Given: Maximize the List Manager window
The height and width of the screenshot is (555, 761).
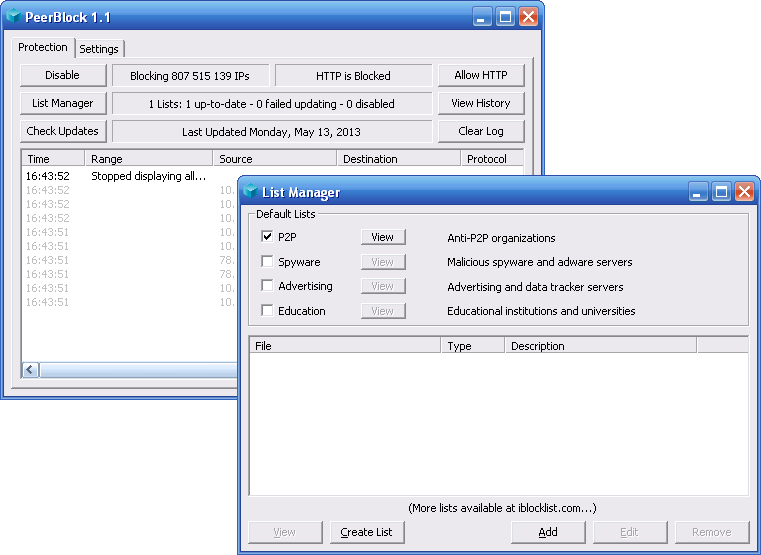Looking at the screenshot, I should [x=721, y=192].
